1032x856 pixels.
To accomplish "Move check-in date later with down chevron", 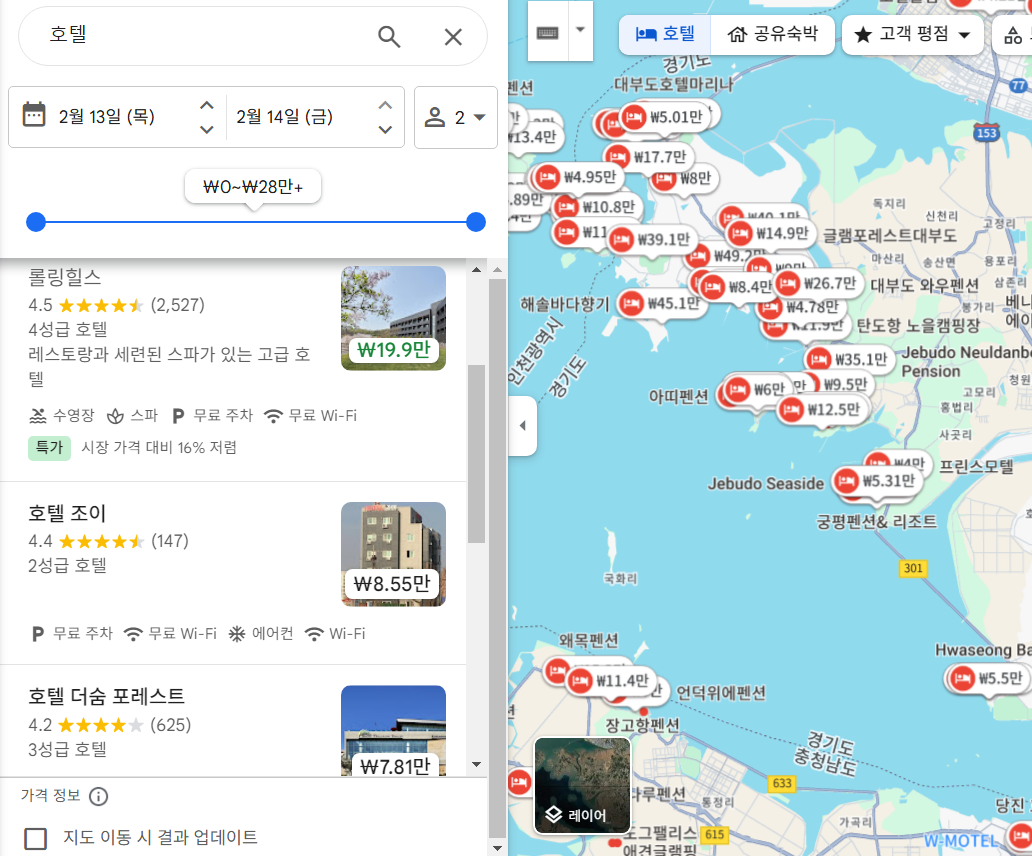I will pos(207,130).
